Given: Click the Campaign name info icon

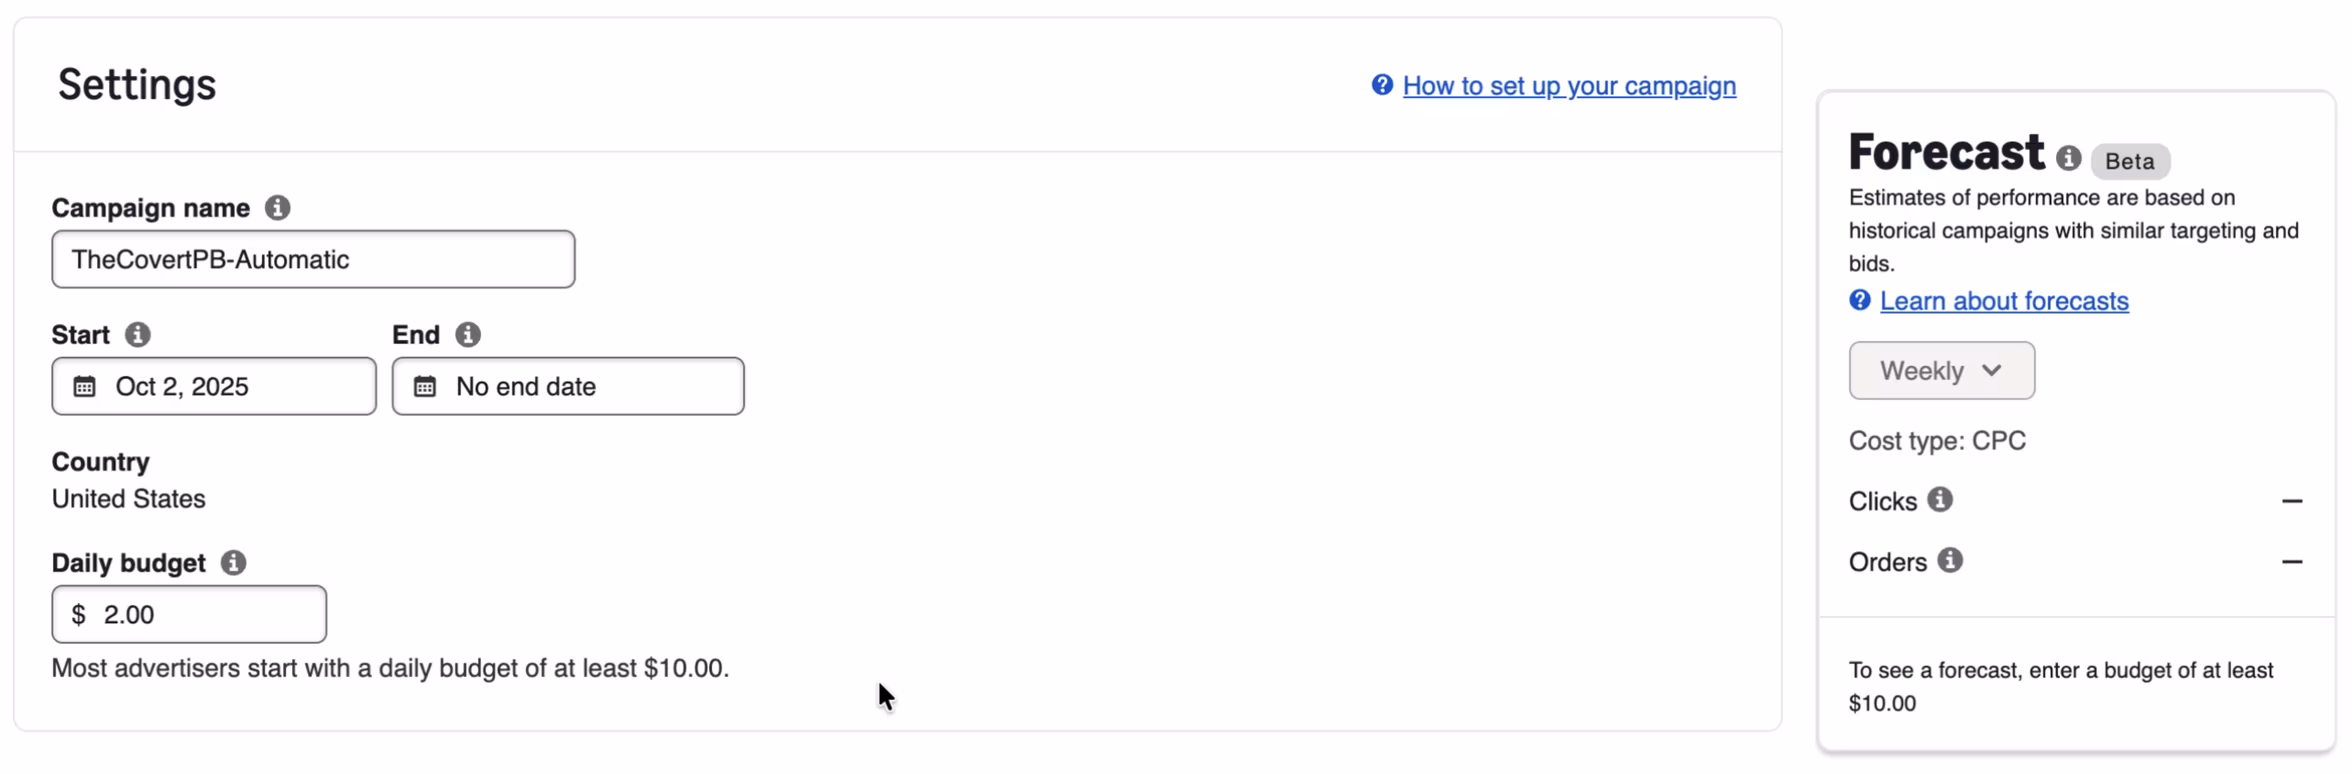Looking at the screenshot, I should 277,208.
